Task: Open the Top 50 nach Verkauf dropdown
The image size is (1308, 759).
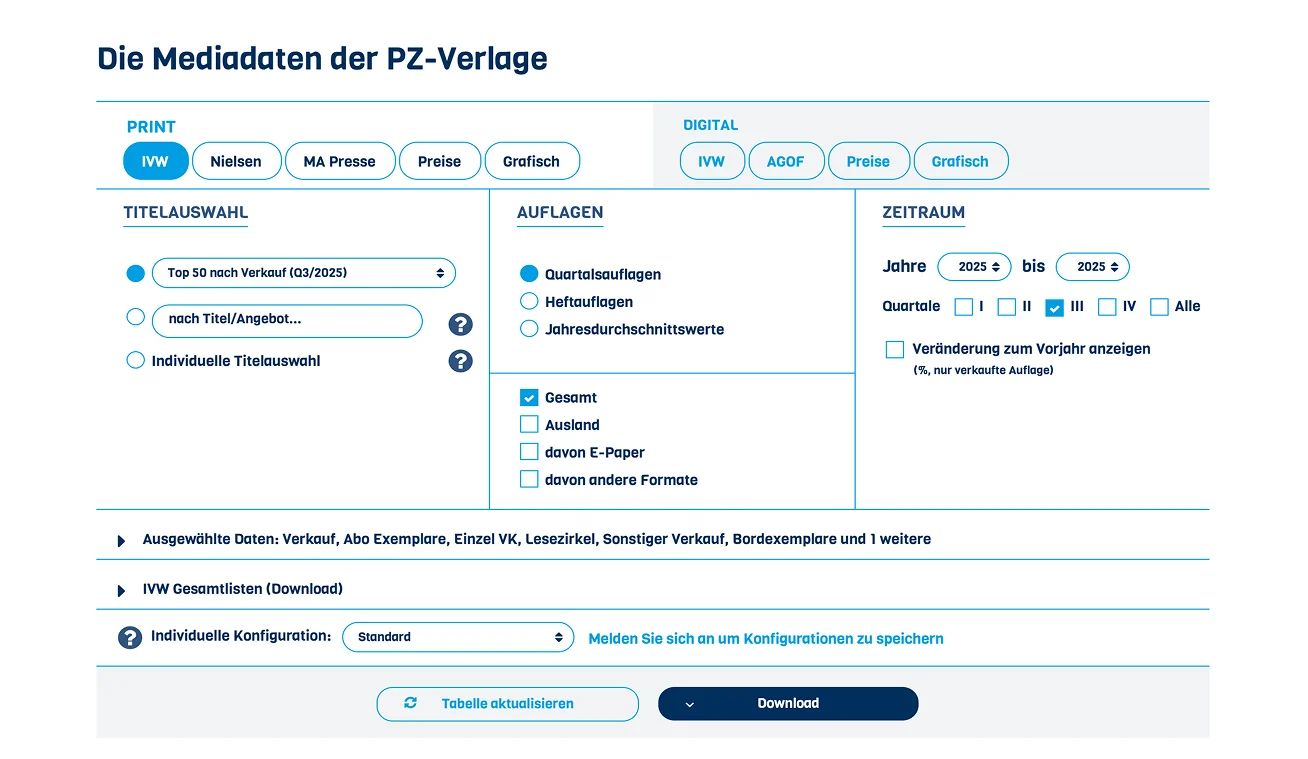Action: click(x=304, y=273)
